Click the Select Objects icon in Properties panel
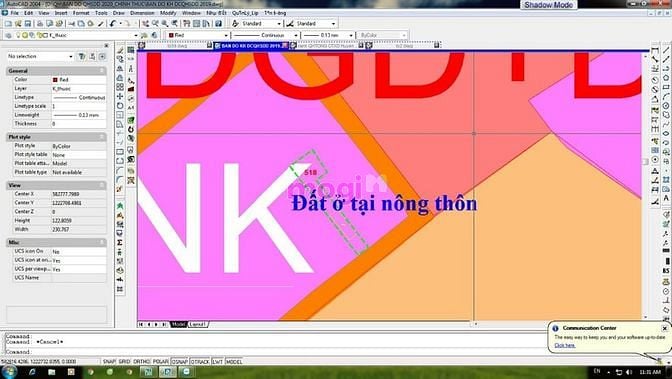This screenshot has width=672, height=379. click(92, 56)
